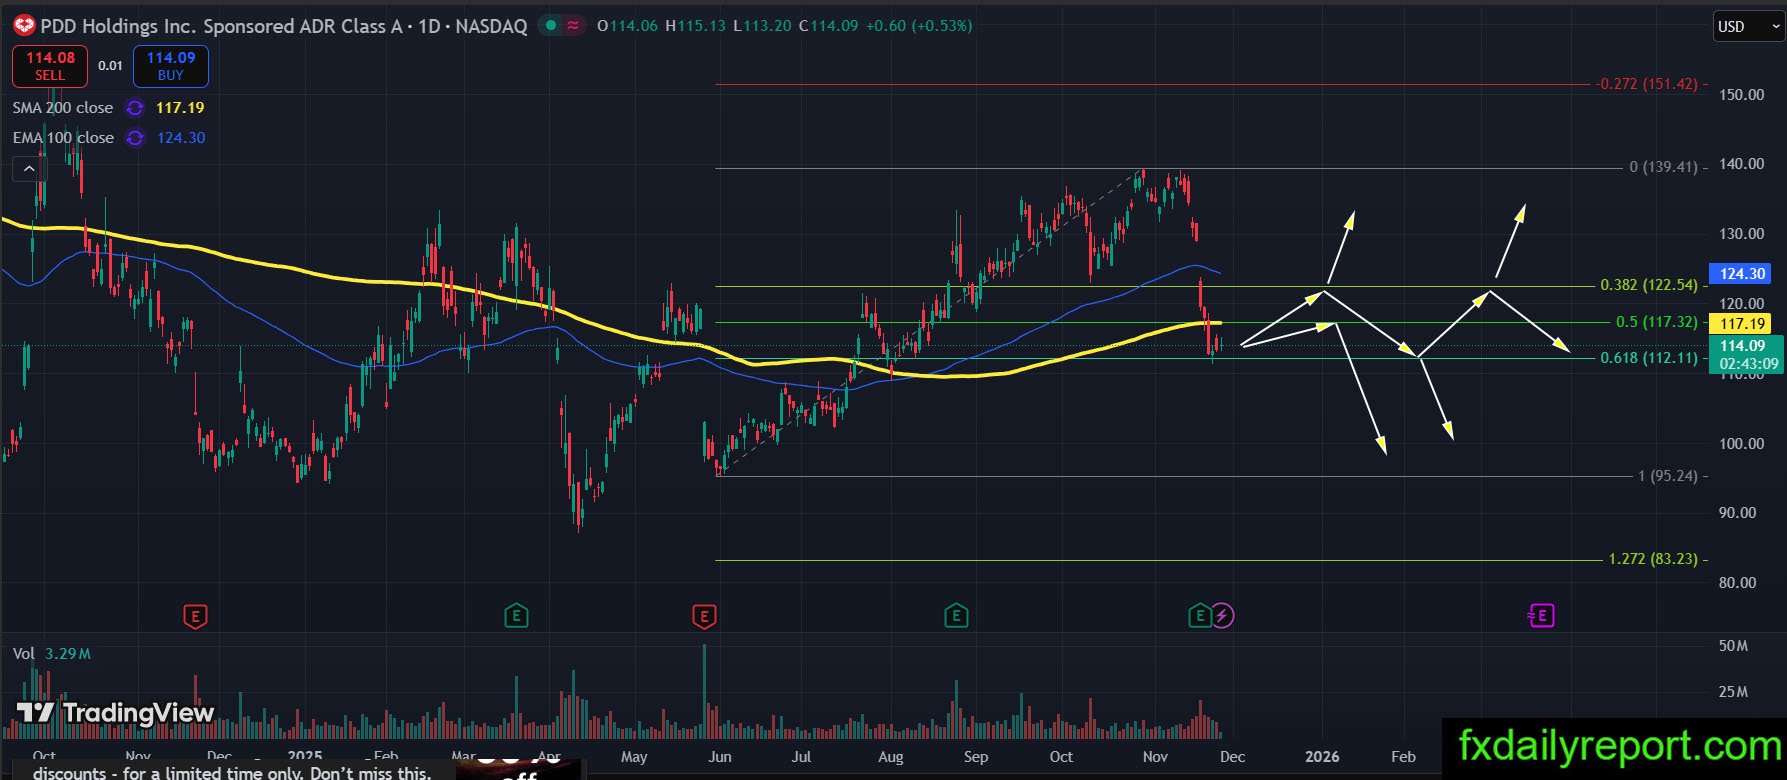The height and width of the screenshot is (780, 1787).
Task: Open the USD currency dropdown
Action: pyautogui.click(x=1748, y=27)
